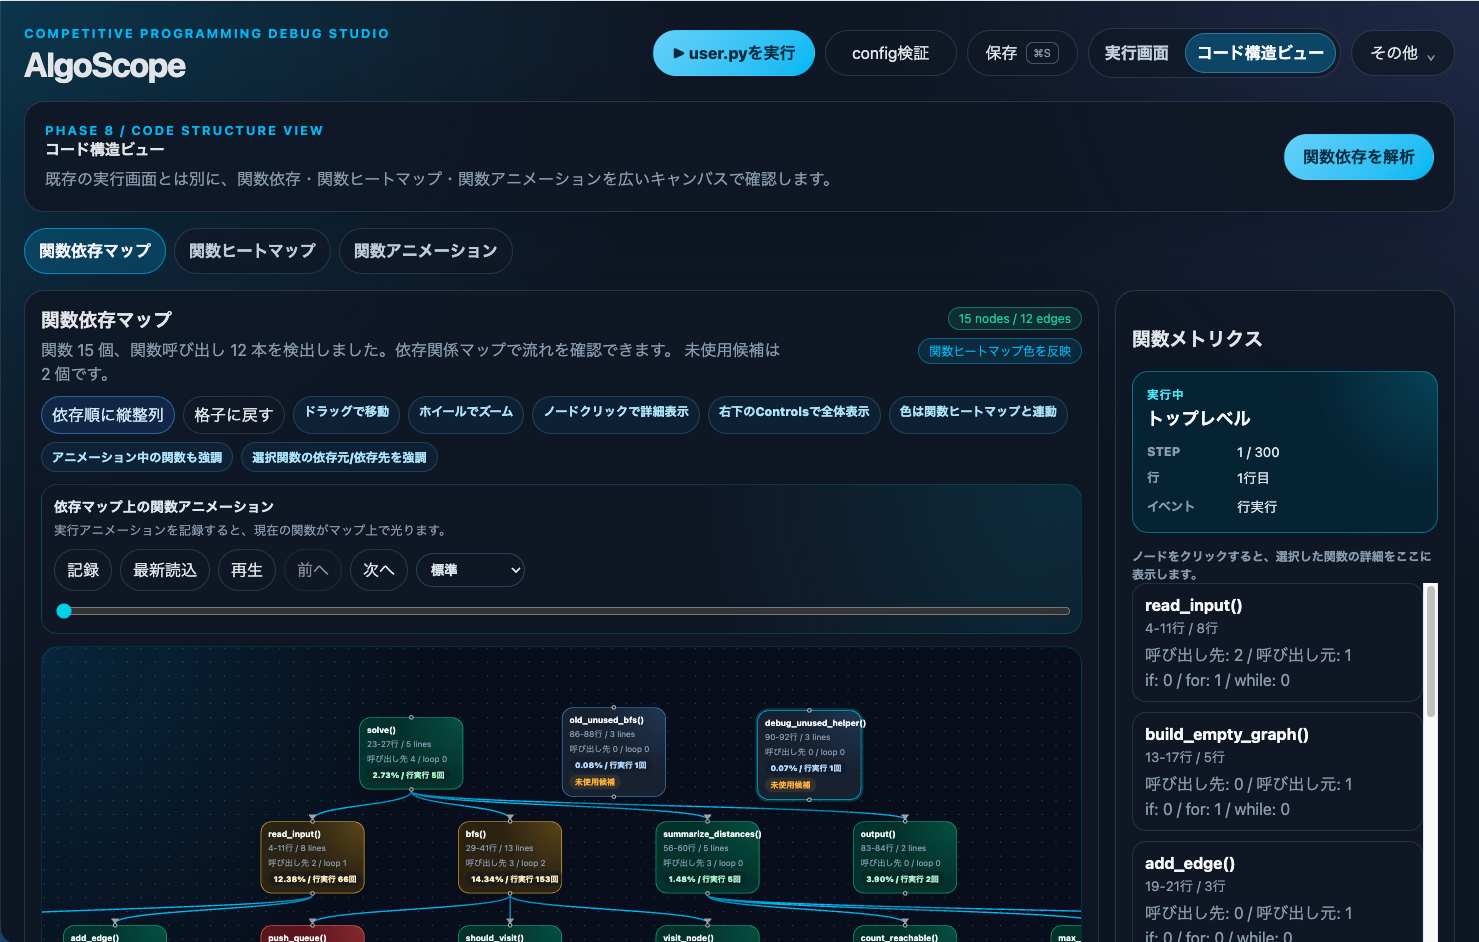Viewport: 1479px width, 942px height.
Task: Click the 次へ next step button
Action: pyautogui.click(x=379, y=570)
